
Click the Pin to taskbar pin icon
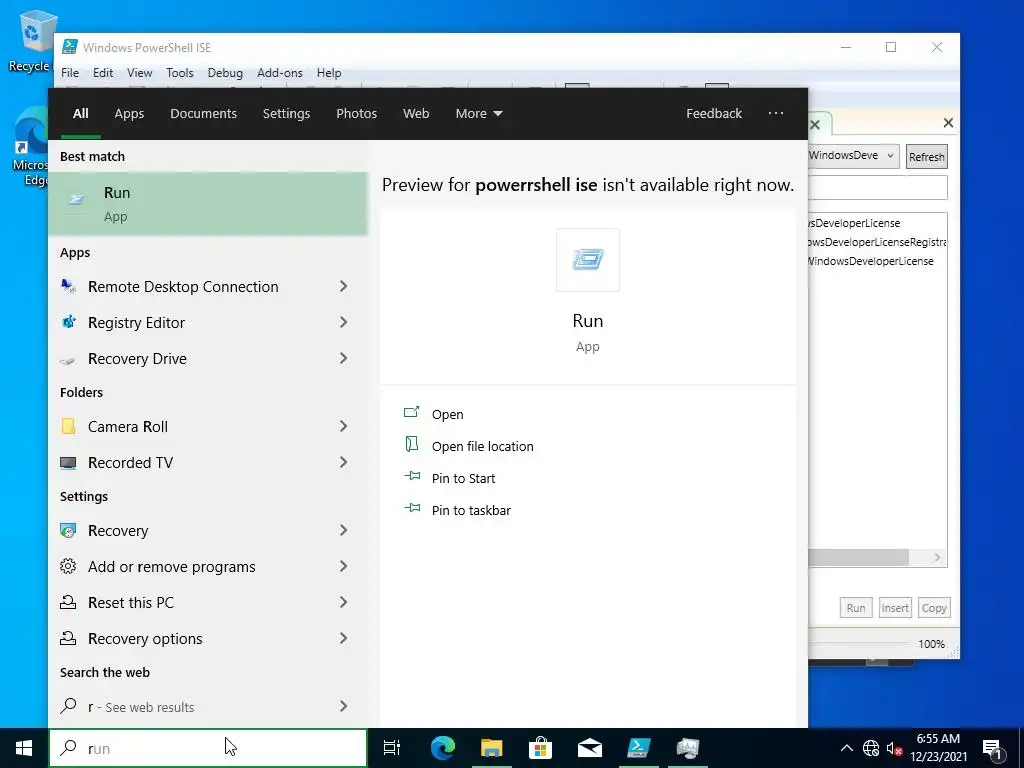click(x=411, y=508)
